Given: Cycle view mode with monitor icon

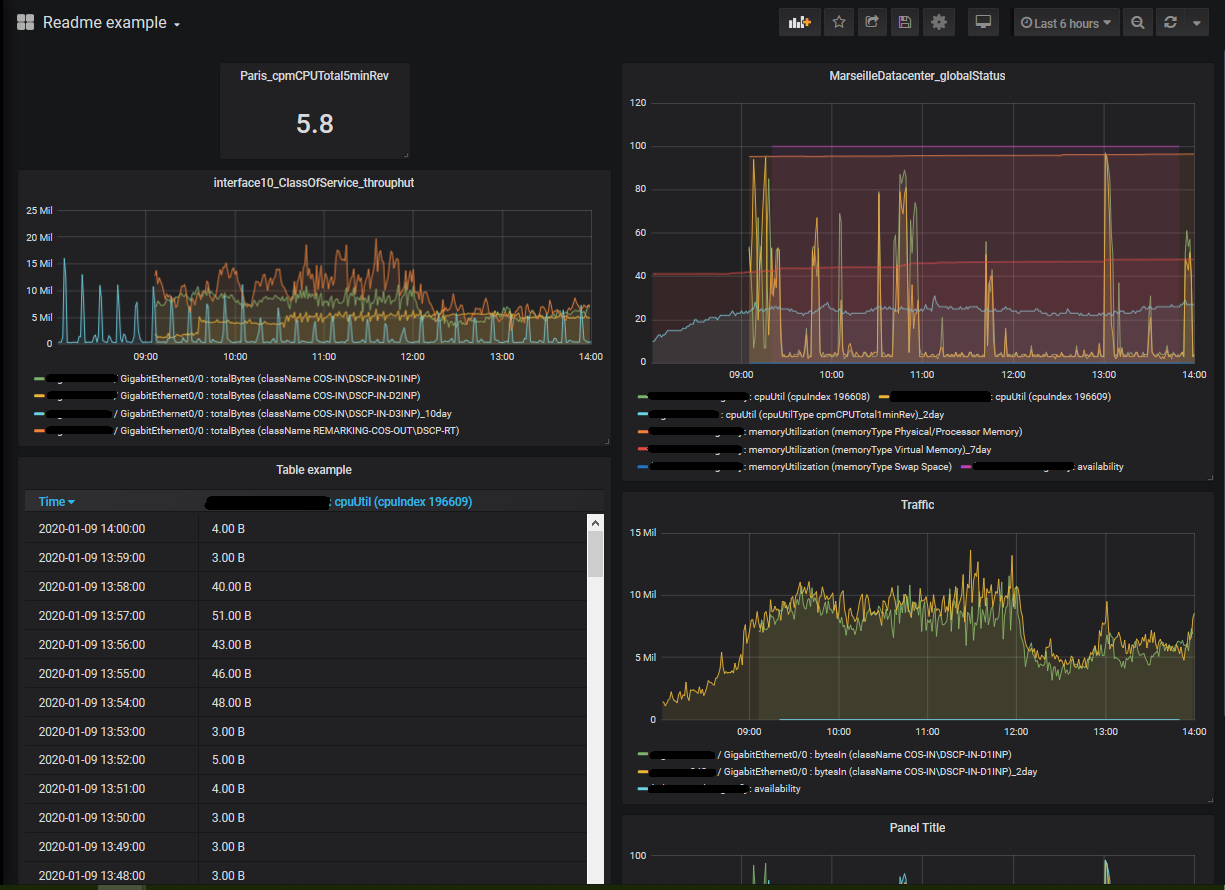Looking at the screenshot, I should click(983, 22).
